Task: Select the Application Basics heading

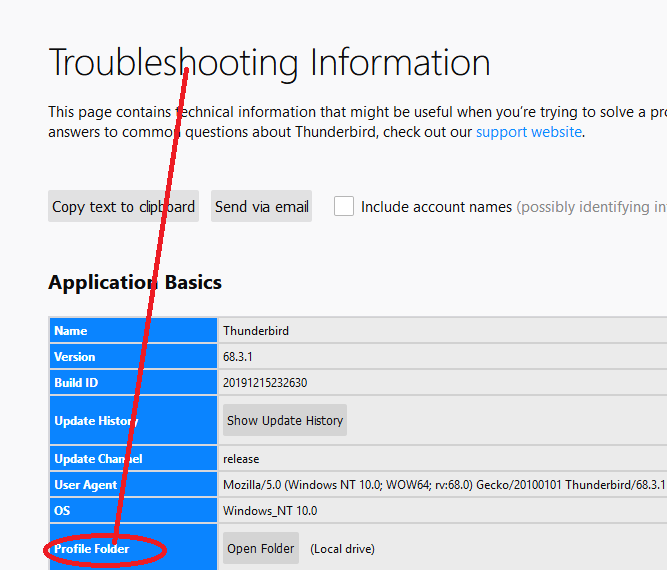Action: pos(135,282)
